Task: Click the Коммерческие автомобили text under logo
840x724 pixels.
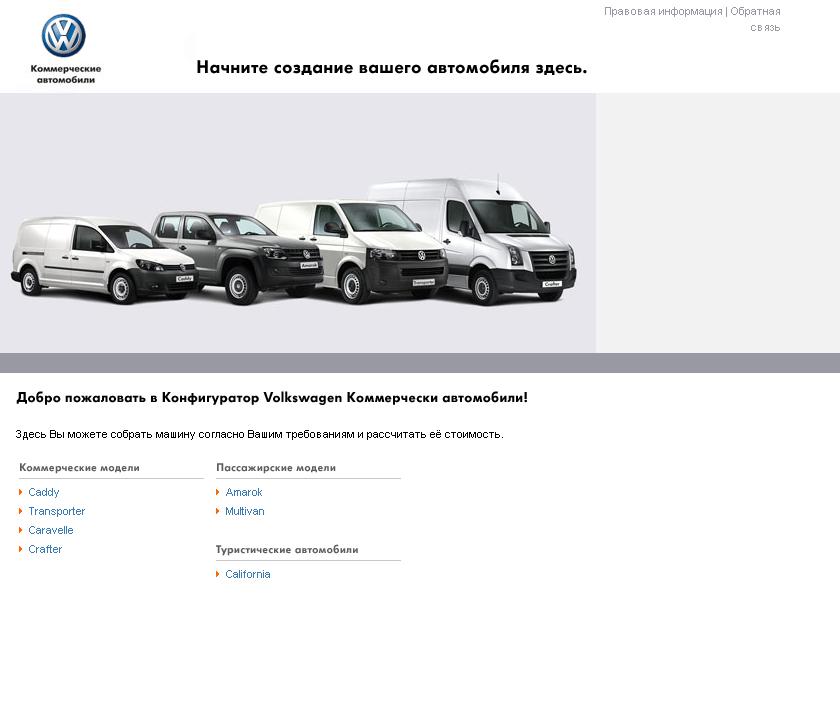Action: click(65, 74)
